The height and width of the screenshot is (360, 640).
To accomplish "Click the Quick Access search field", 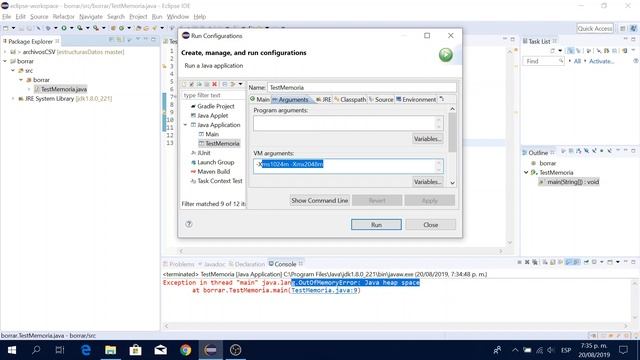I will pos(595,28).
